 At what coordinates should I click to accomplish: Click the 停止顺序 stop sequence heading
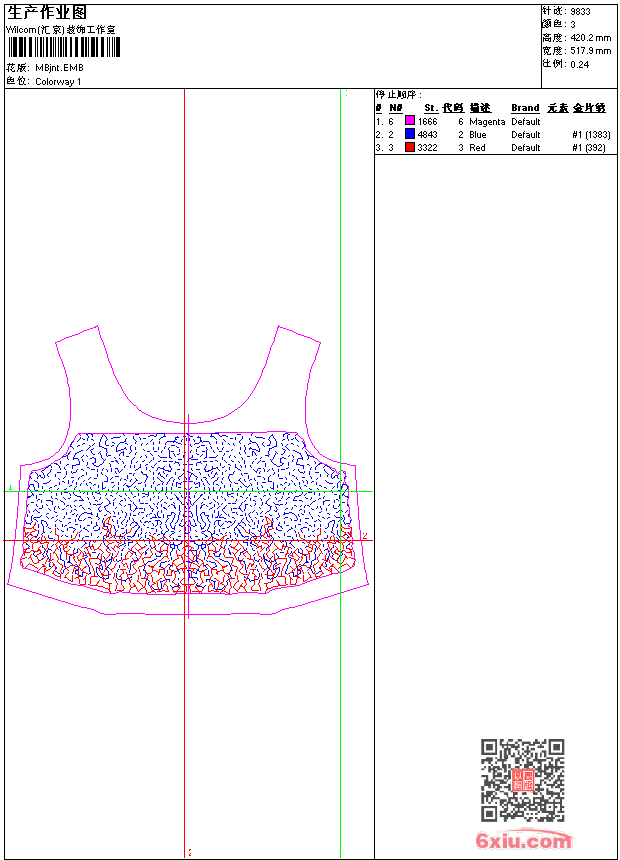coord(398,95)
